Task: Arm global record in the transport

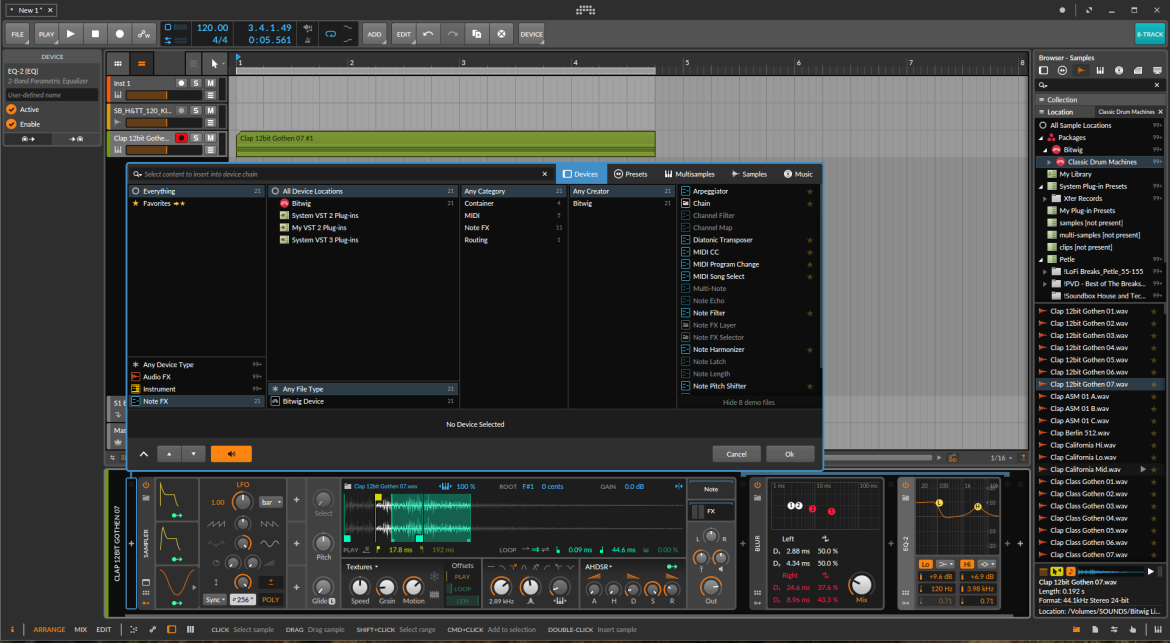Action: pyautogui.click(x=119, y=34)
